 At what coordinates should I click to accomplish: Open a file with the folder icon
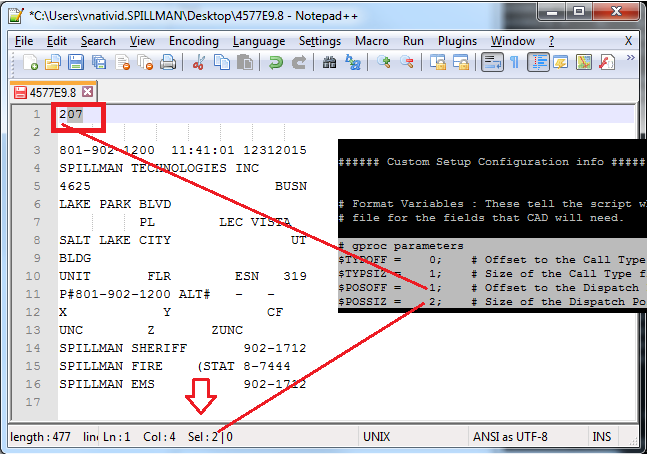(53, 63)
